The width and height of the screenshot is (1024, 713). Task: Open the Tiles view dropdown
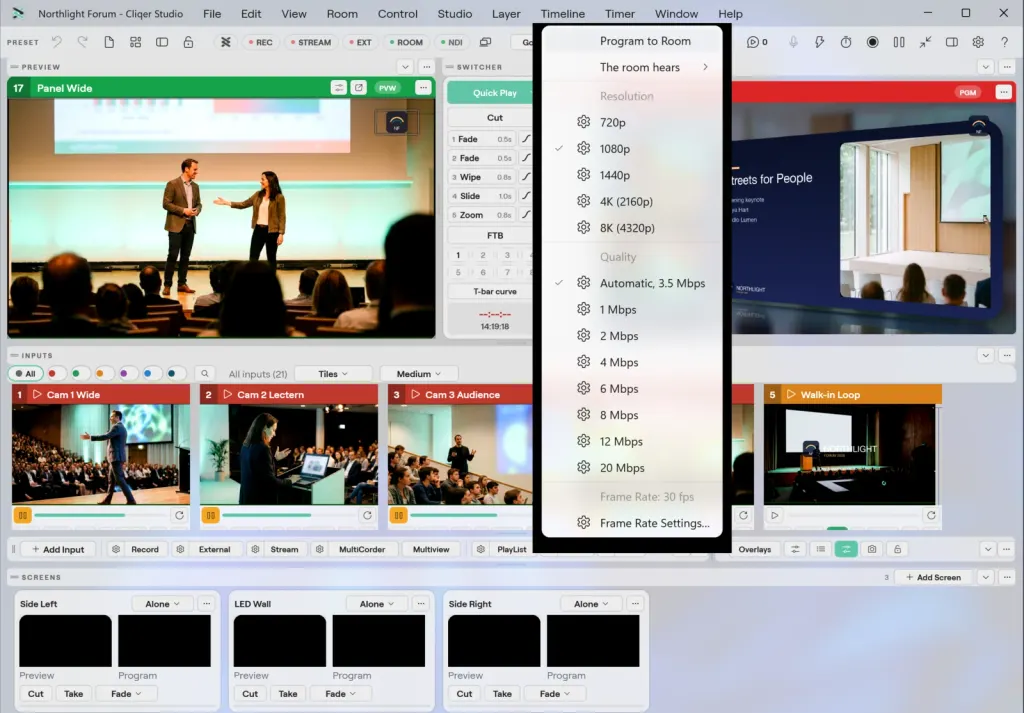[333, 373]
